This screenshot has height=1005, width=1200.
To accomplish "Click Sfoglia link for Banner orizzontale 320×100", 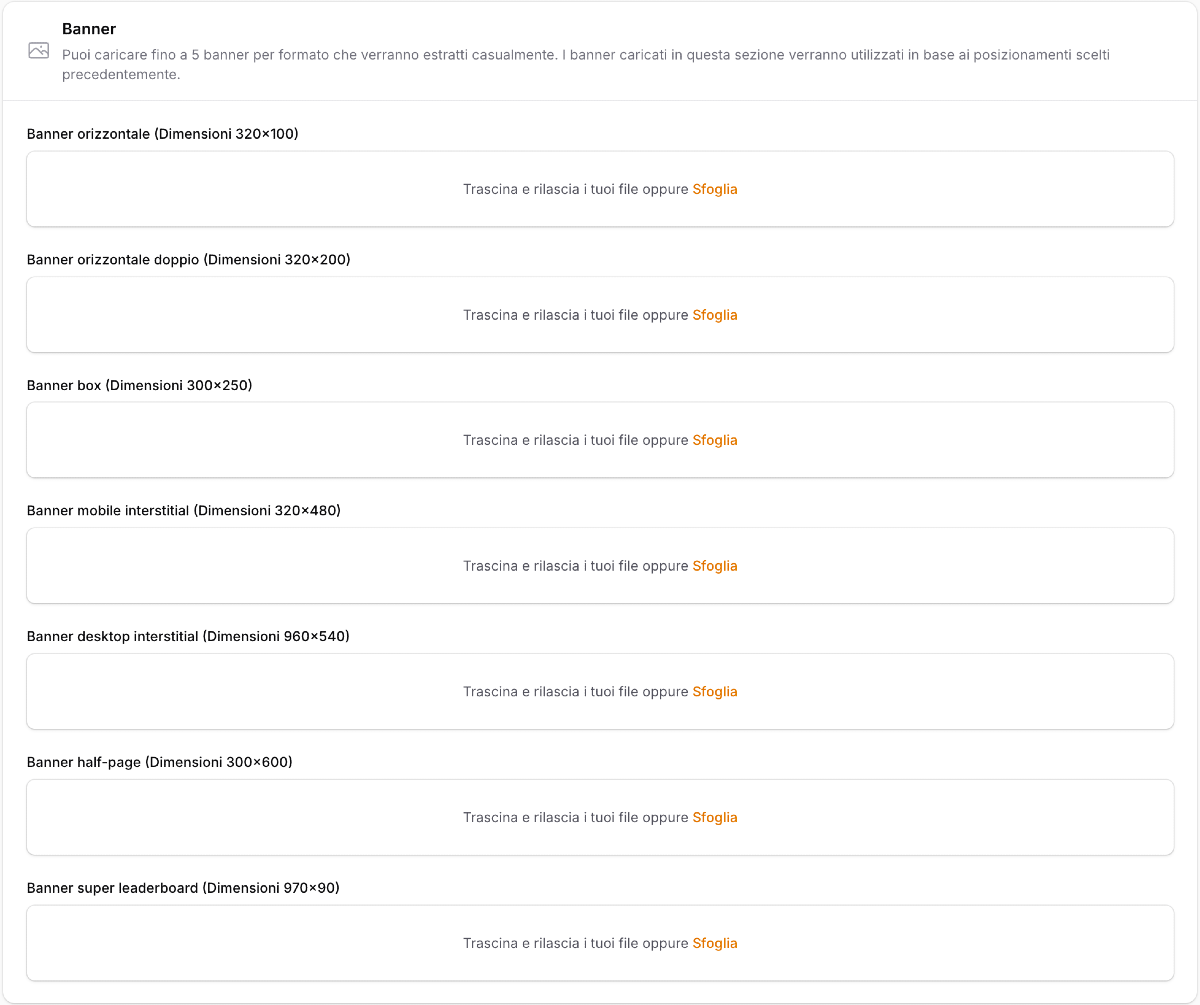I will point(715,189).
